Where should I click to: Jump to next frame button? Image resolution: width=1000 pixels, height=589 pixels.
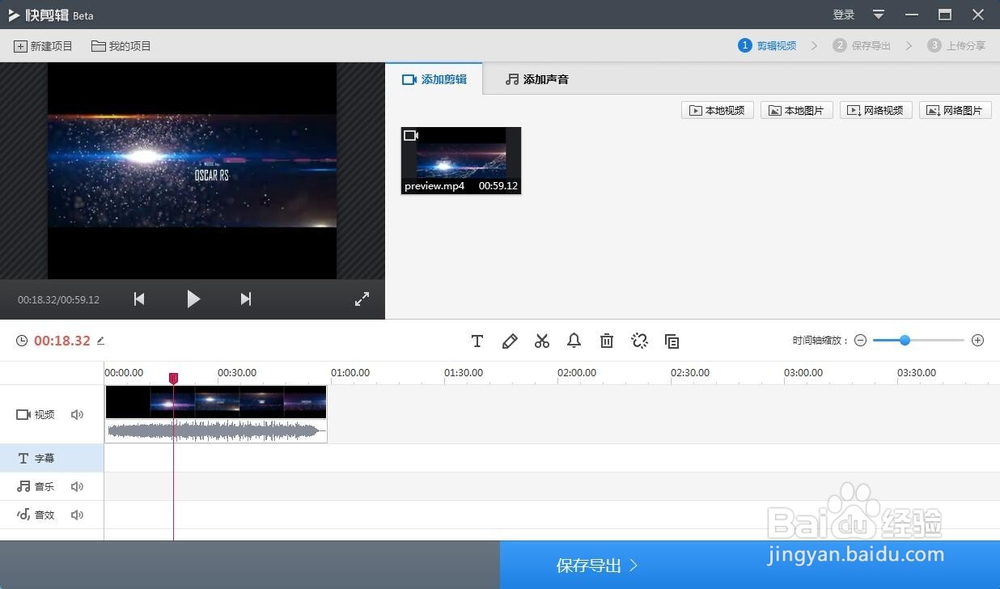(x=246, y=299)
